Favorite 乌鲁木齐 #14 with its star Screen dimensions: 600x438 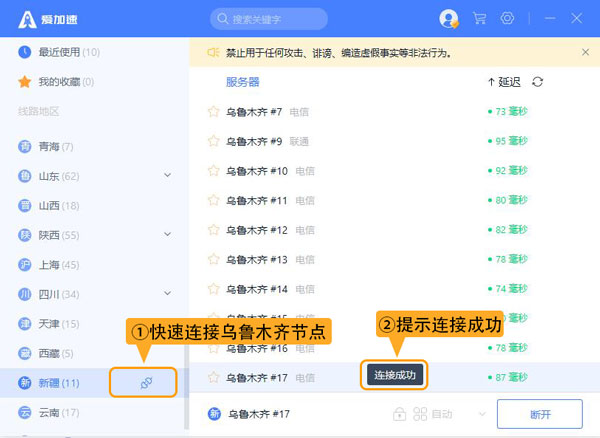[x=214, y=288]
